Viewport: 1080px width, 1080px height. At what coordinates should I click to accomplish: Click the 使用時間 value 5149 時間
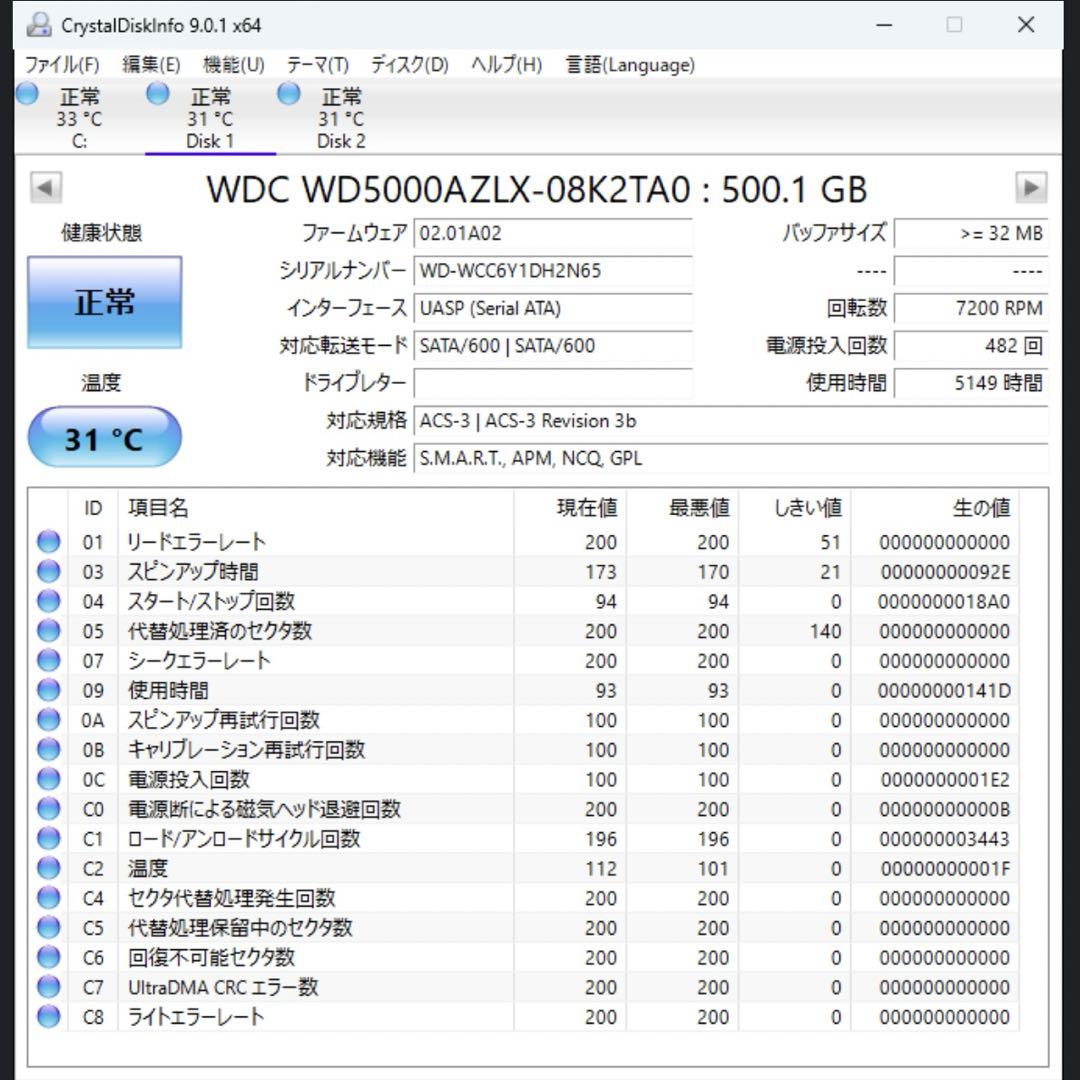(x=971, y=383)
